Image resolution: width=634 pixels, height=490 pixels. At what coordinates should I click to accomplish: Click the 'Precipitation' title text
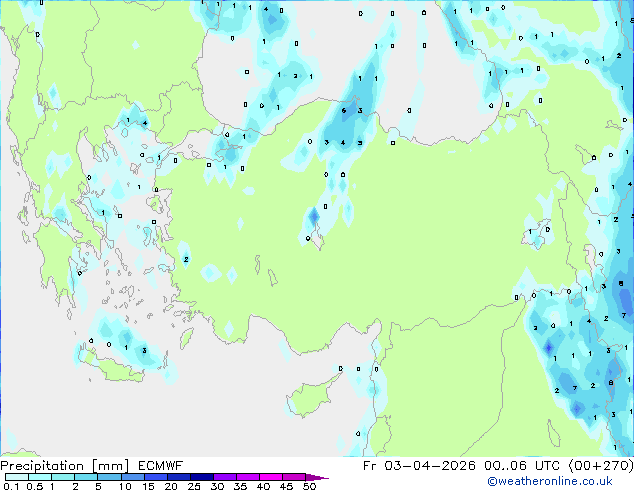click(x=42, y=466)
